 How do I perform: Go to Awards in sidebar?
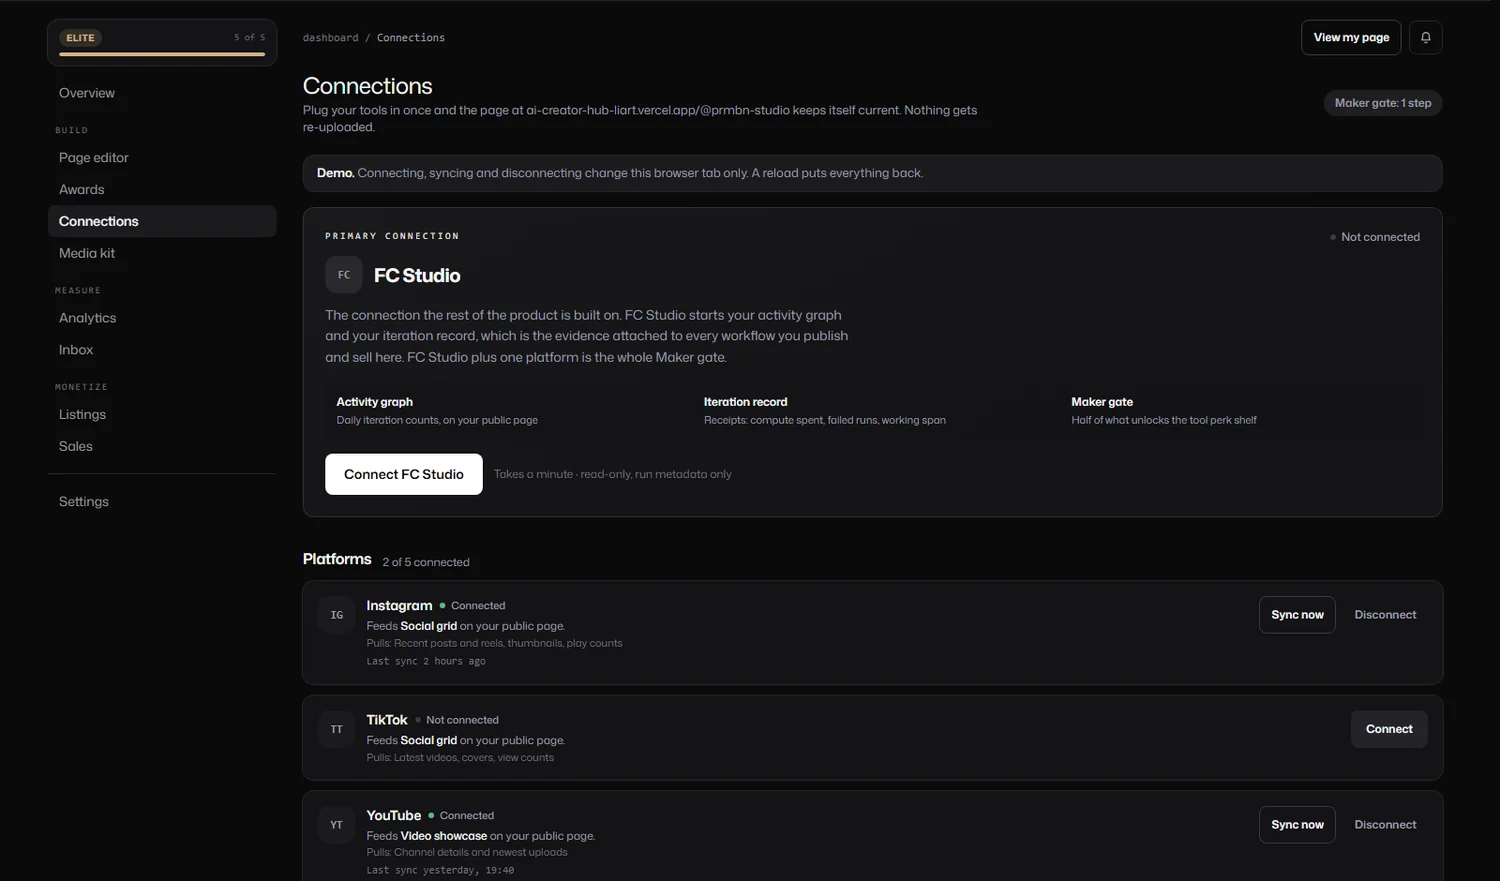(162, 189)
